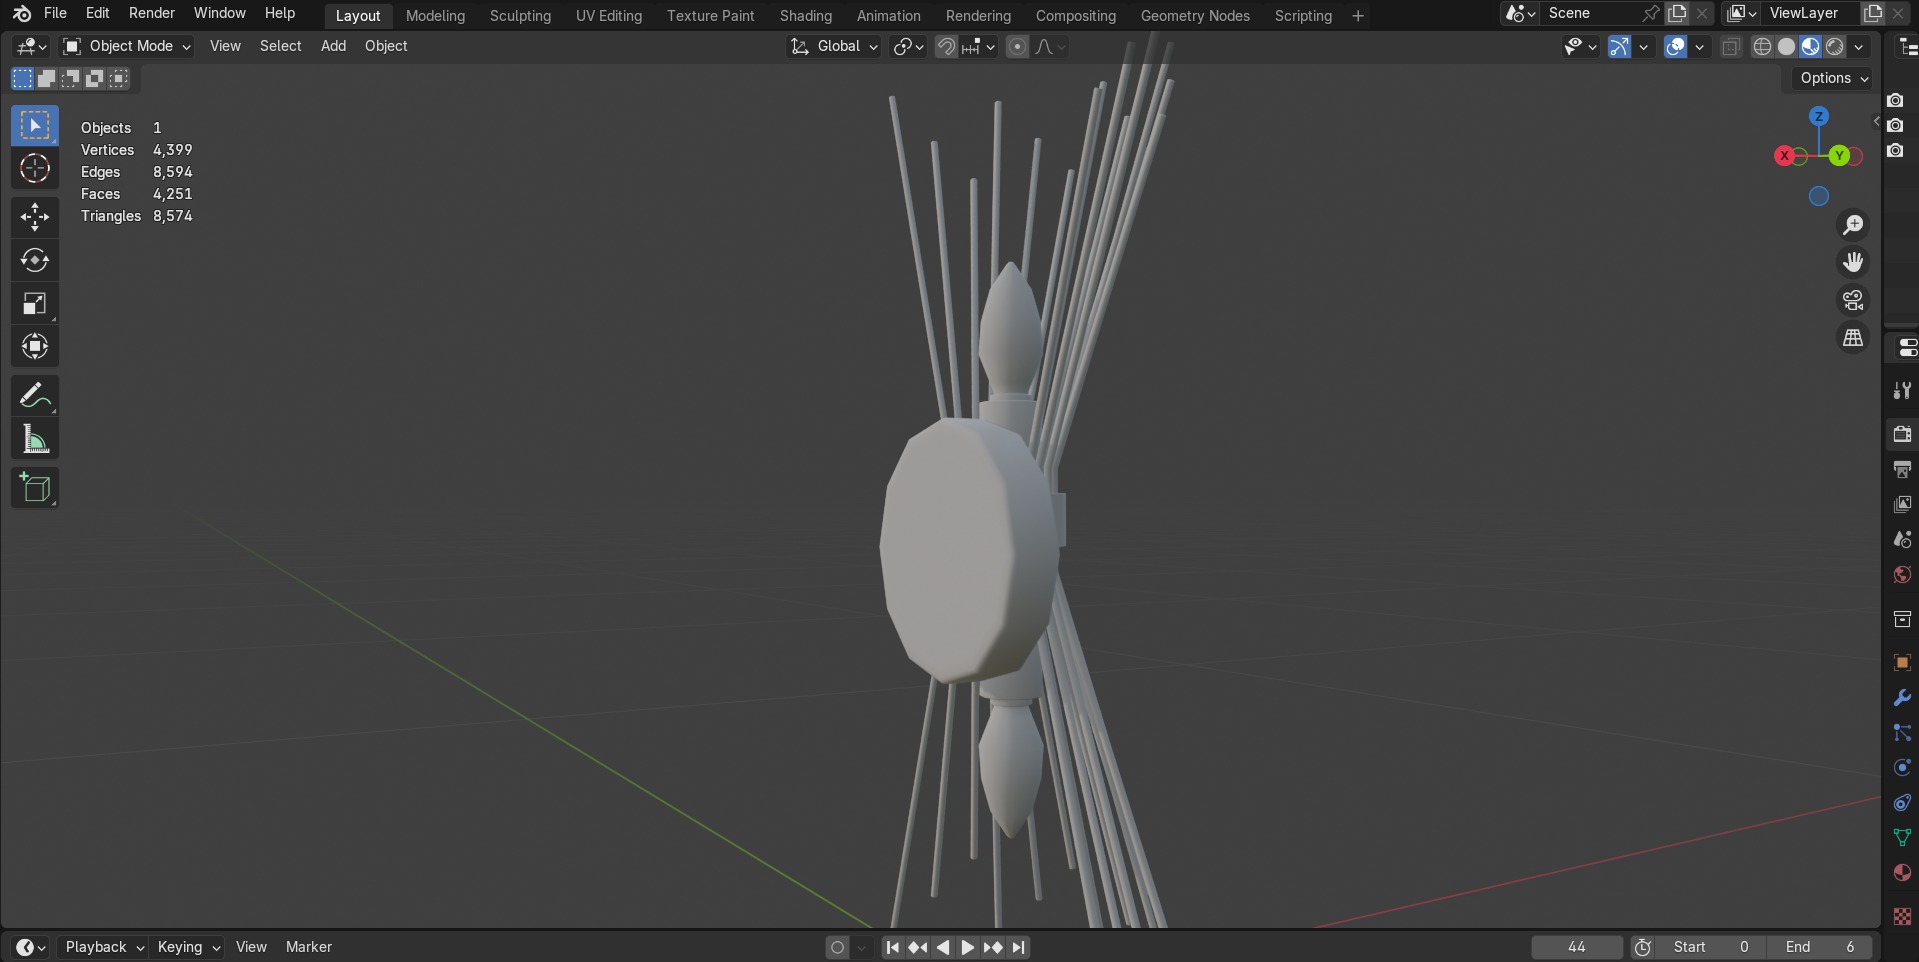Viewport: 1919px width, 962px height.
Task: Open the Output properties tab
Action: tap(1902, 469)
